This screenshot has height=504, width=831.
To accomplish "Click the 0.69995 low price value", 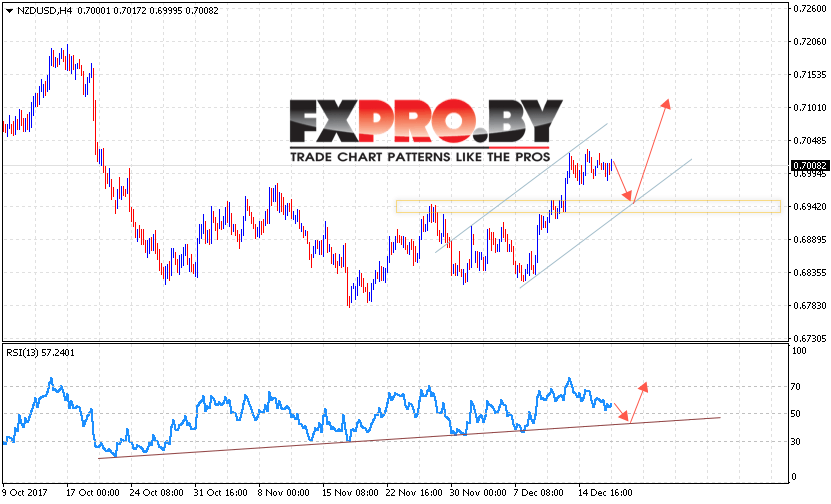I will (x=166, y=11).
